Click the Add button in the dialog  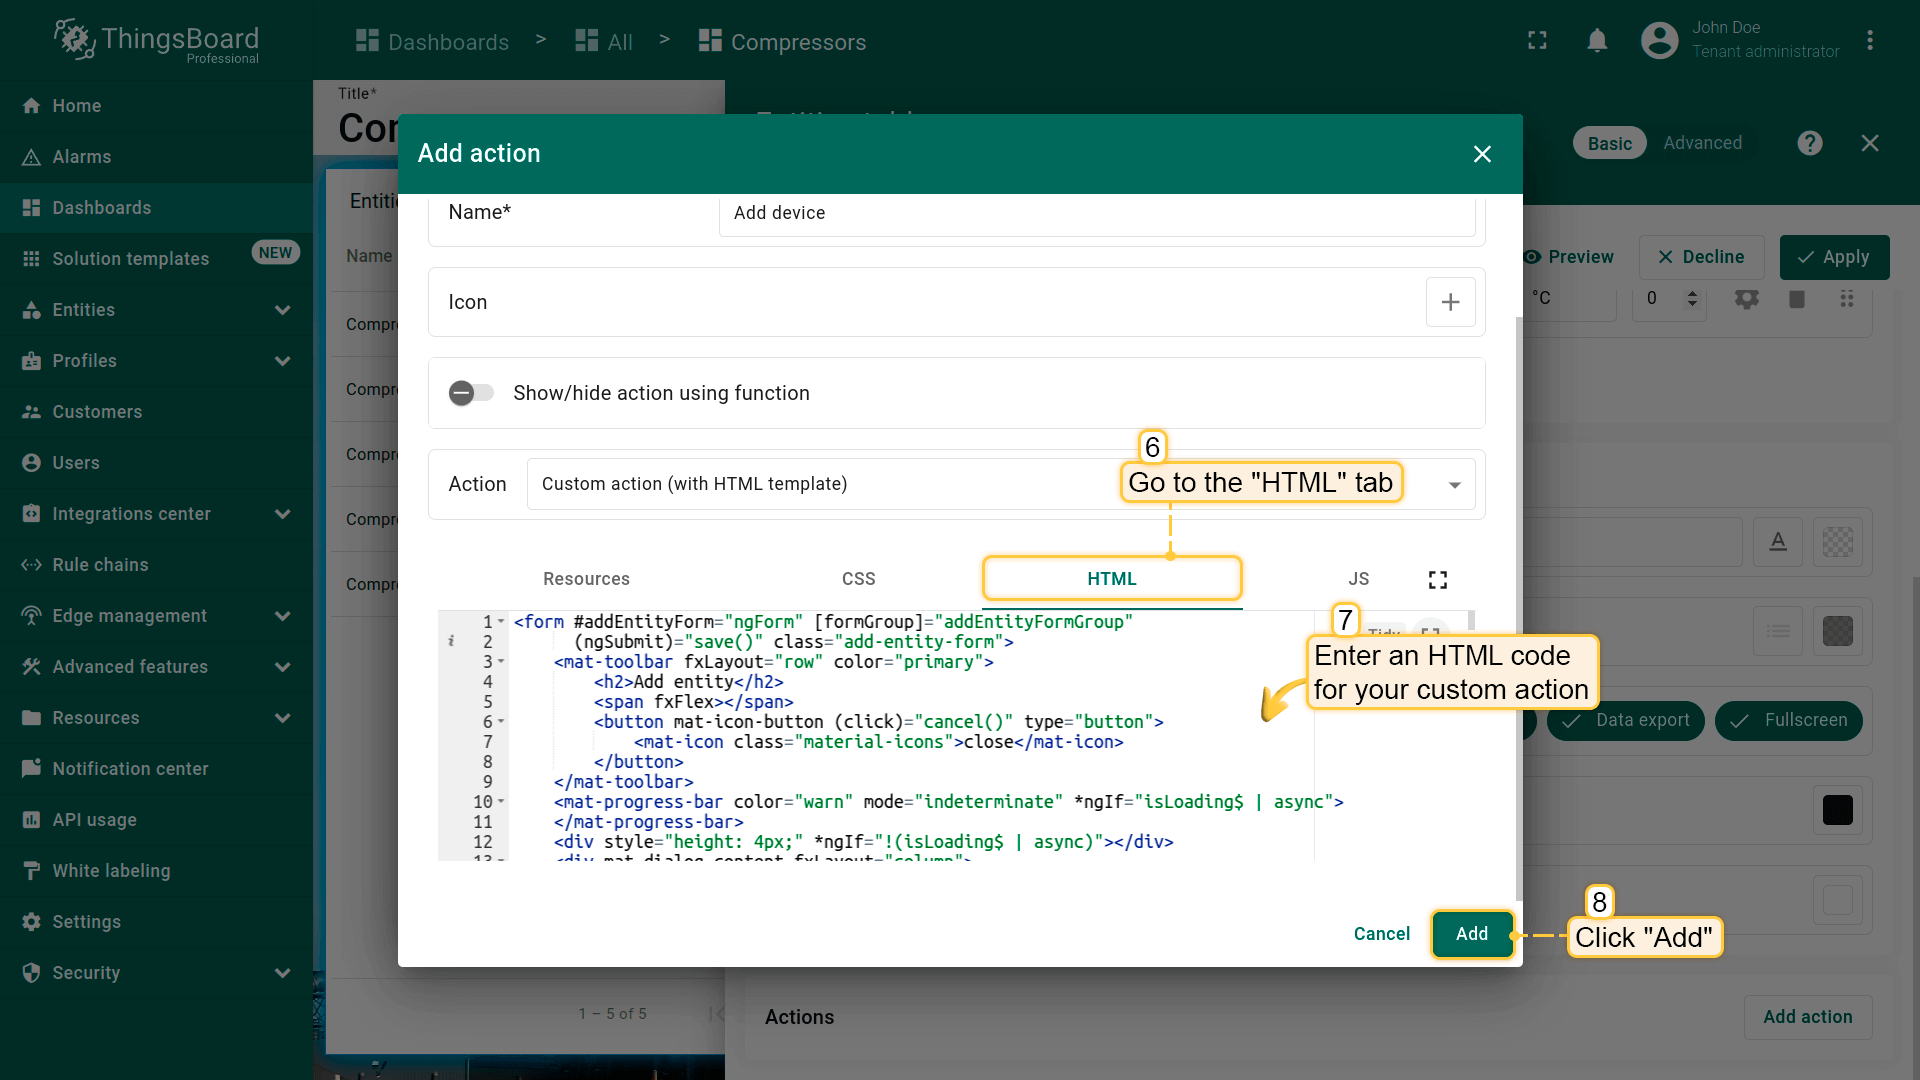coord(1471,934)
